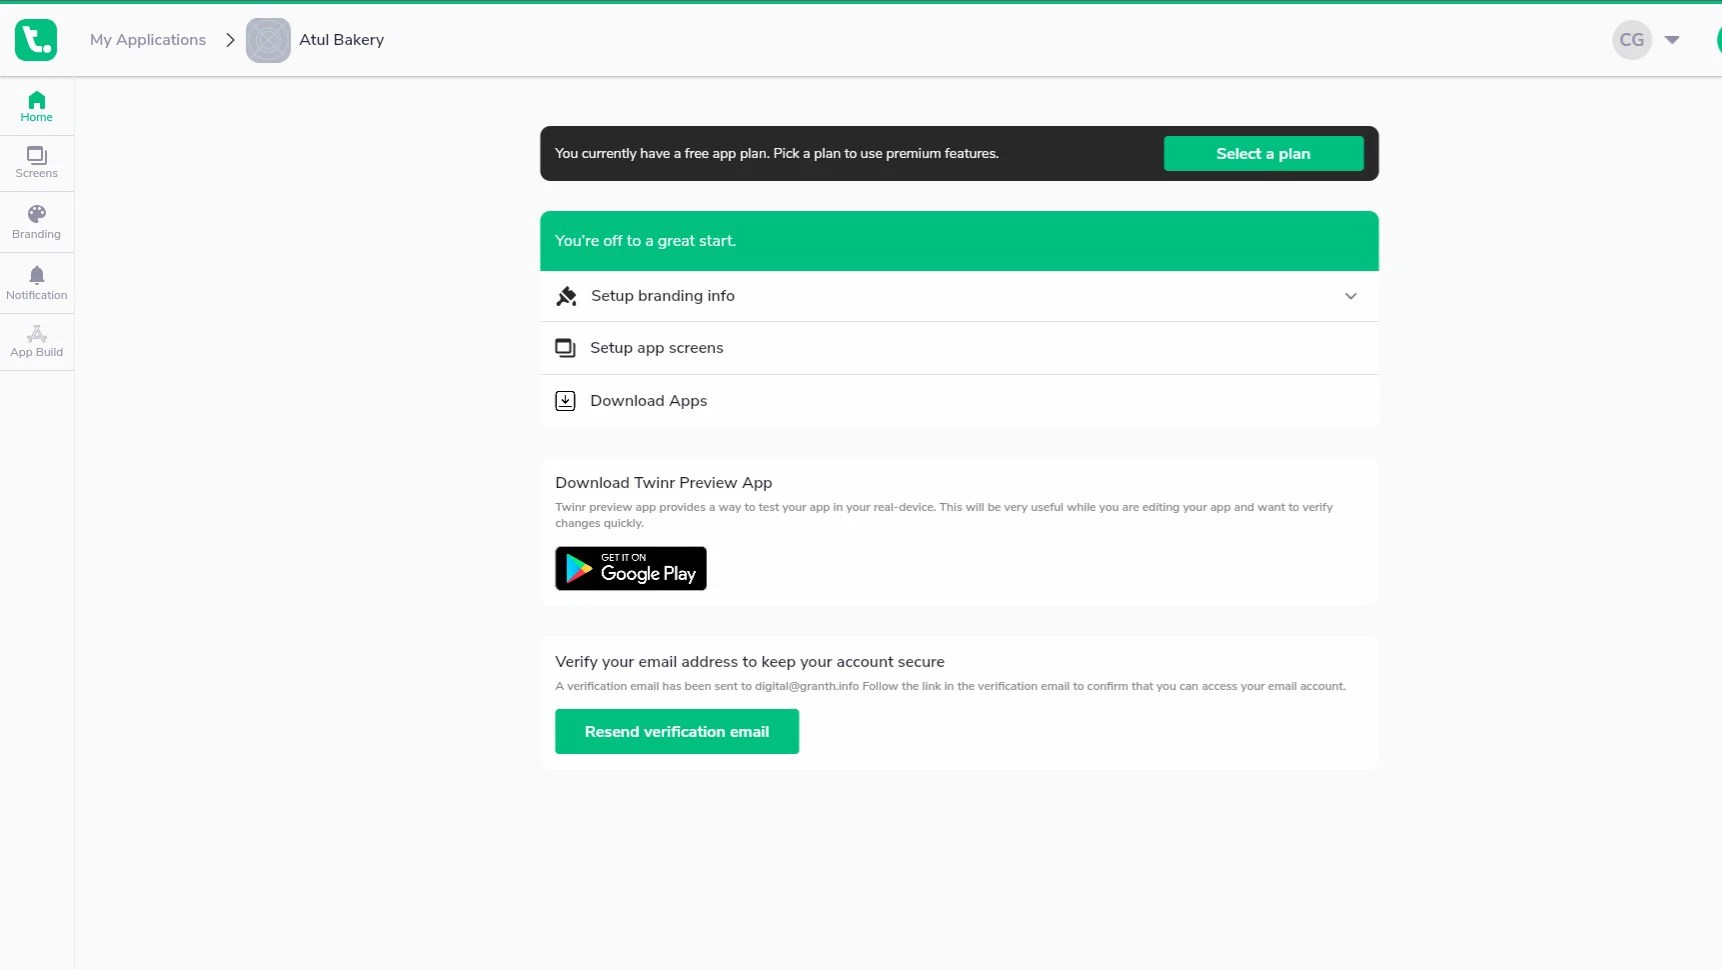1722x969 pixels.
Task: Click the Twinr logo icon
Action: coord(36,40)
